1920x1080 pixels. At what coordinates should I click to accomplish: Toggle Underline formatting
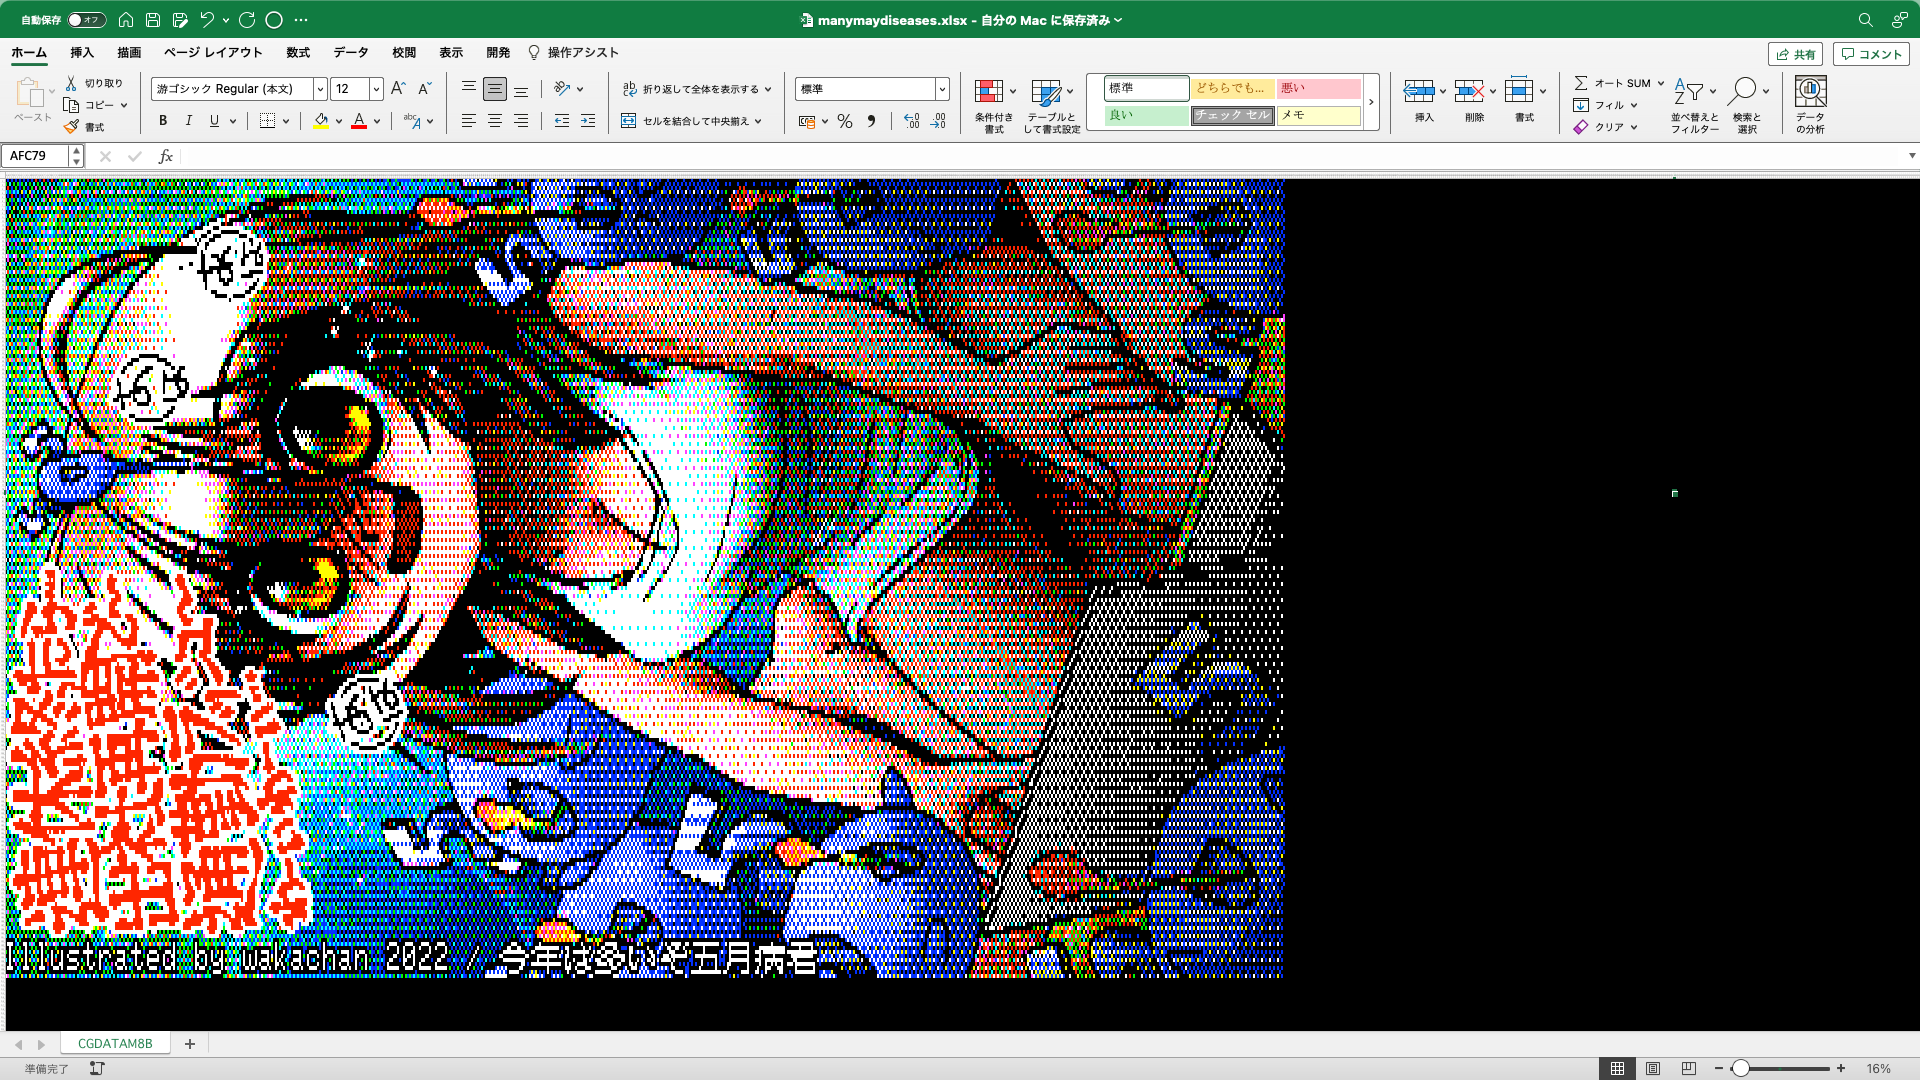[x=214, y=121]
